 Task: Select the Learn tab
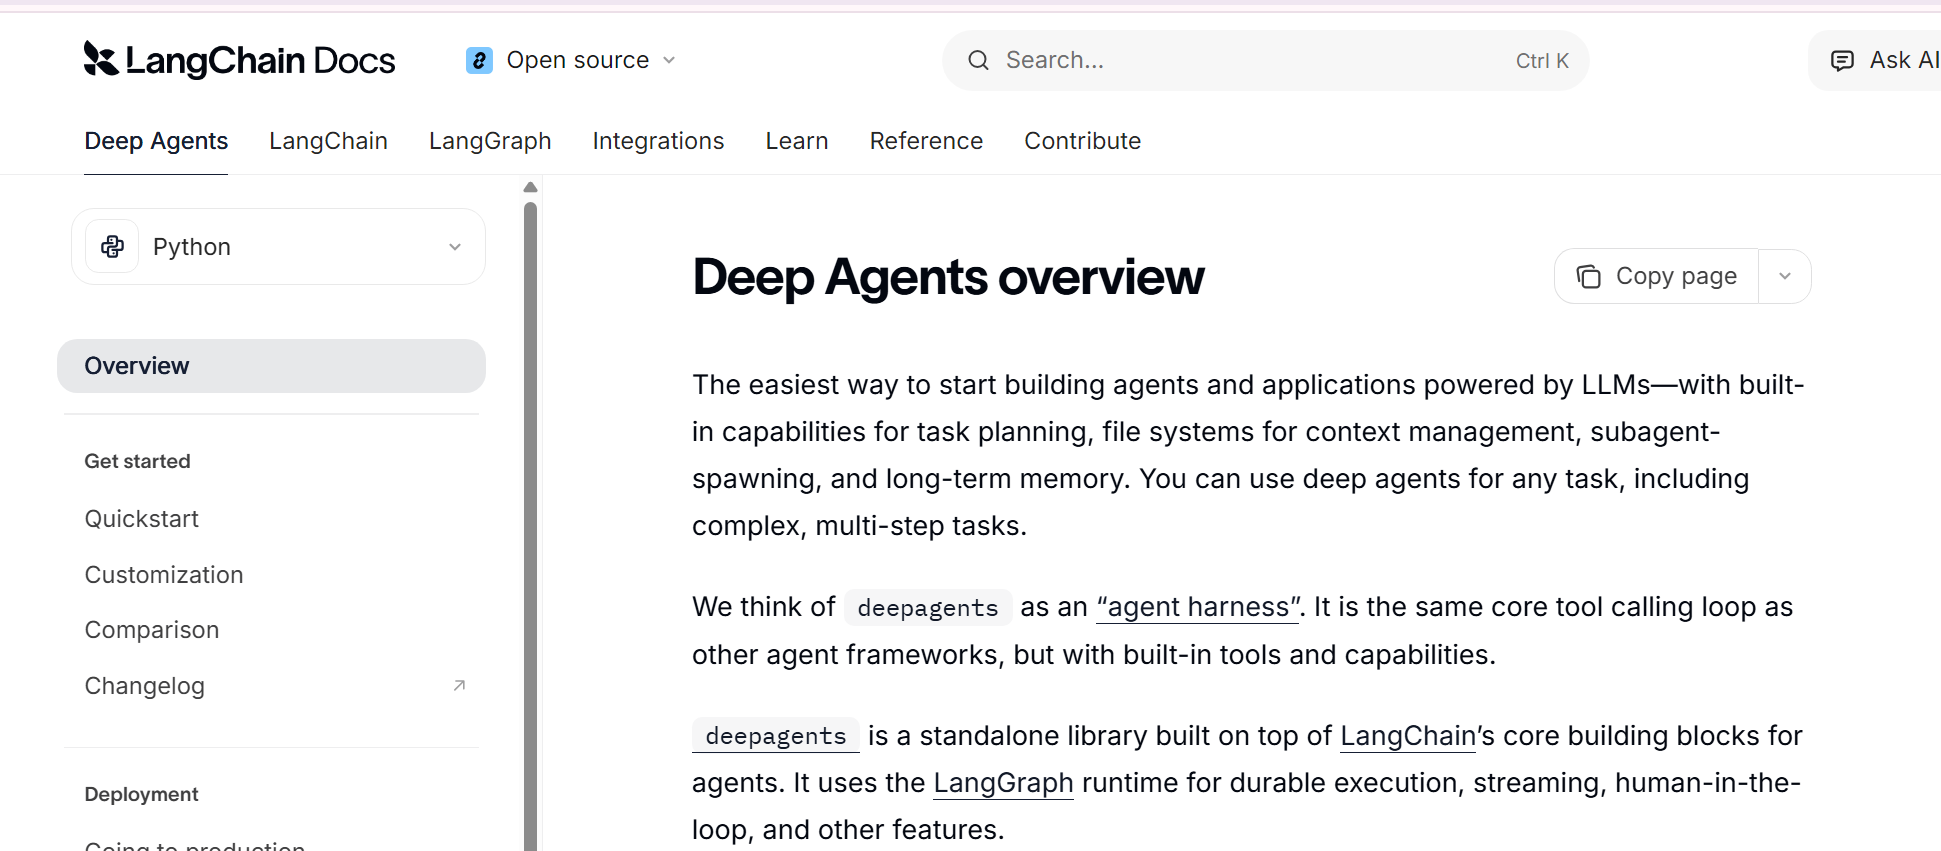point(797,141)
